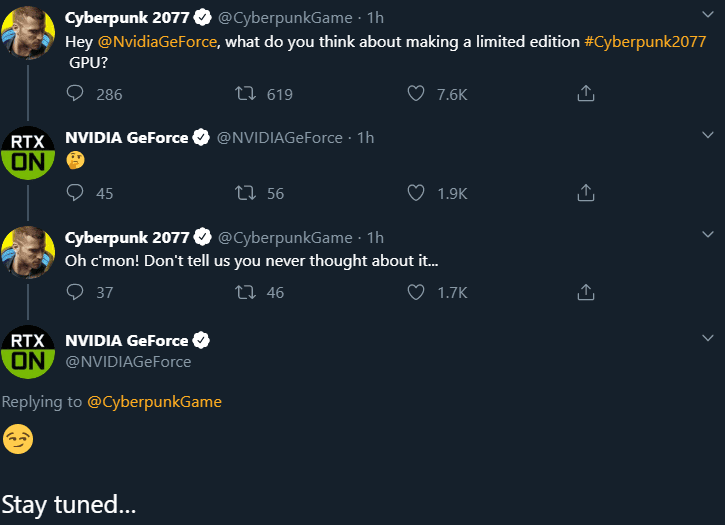725x525 pixels.
Task: Share the "Oh c'mon!" tweet
Action: coord(586,292)
